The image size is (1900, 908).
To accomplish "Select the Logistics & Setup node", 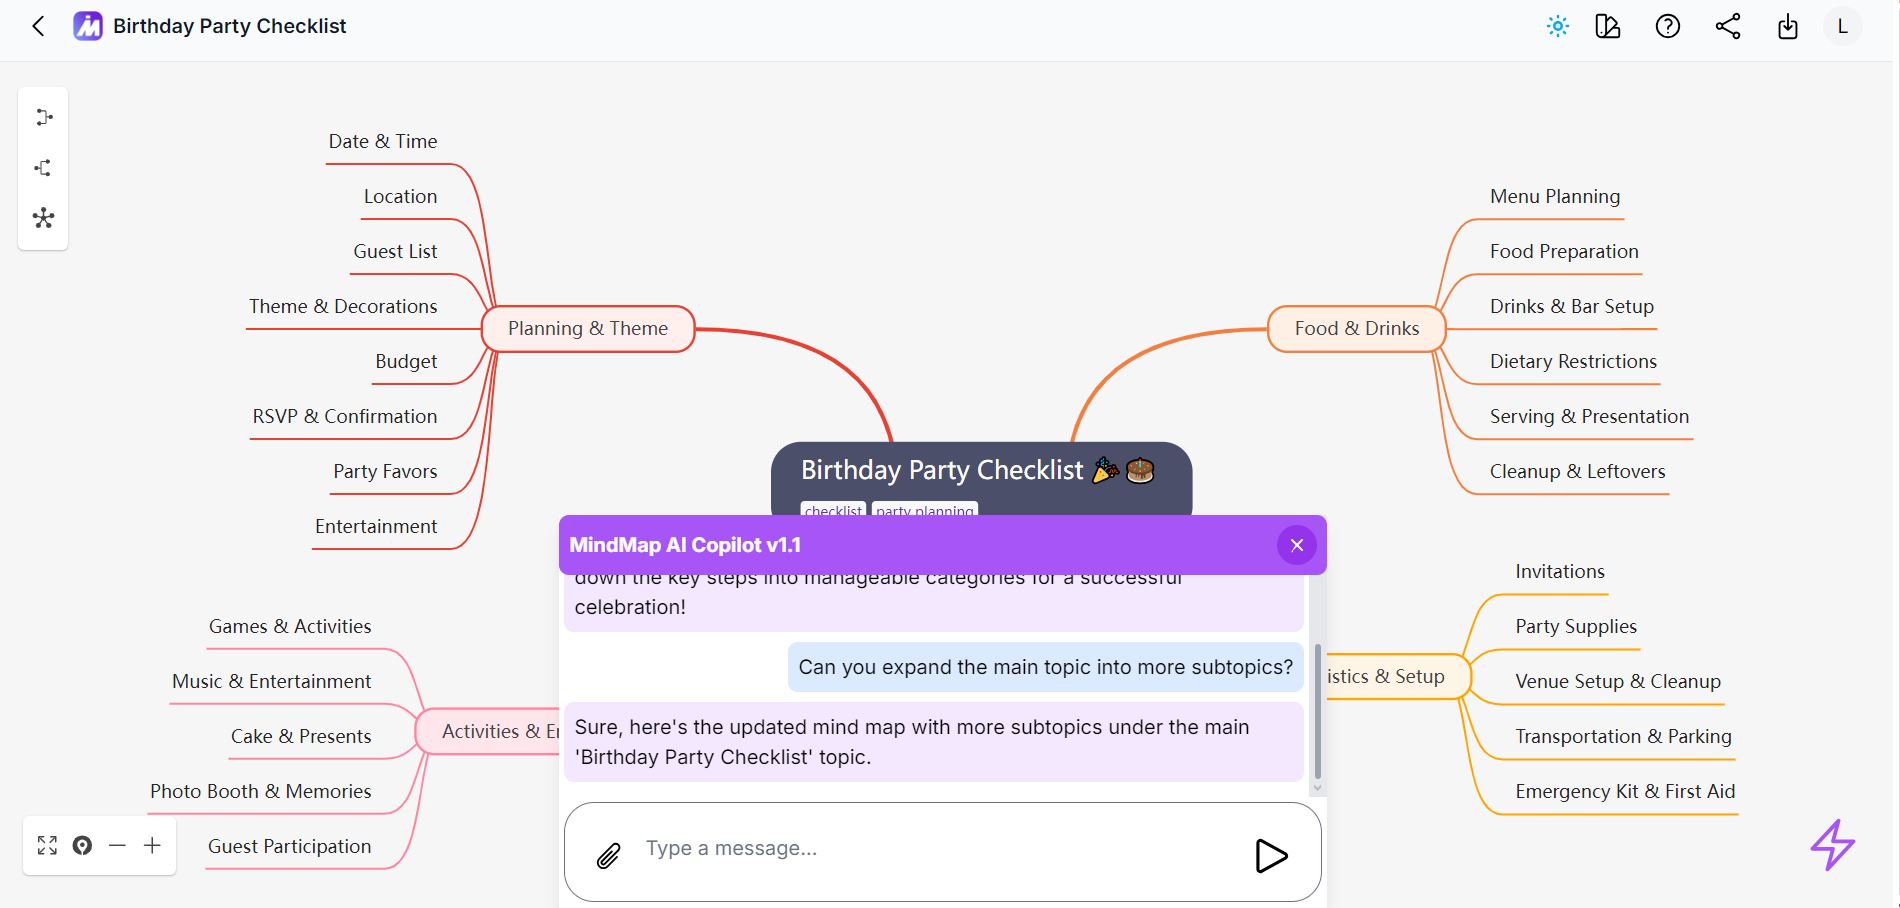I will pyautogui.click(x=1398, y=677).
